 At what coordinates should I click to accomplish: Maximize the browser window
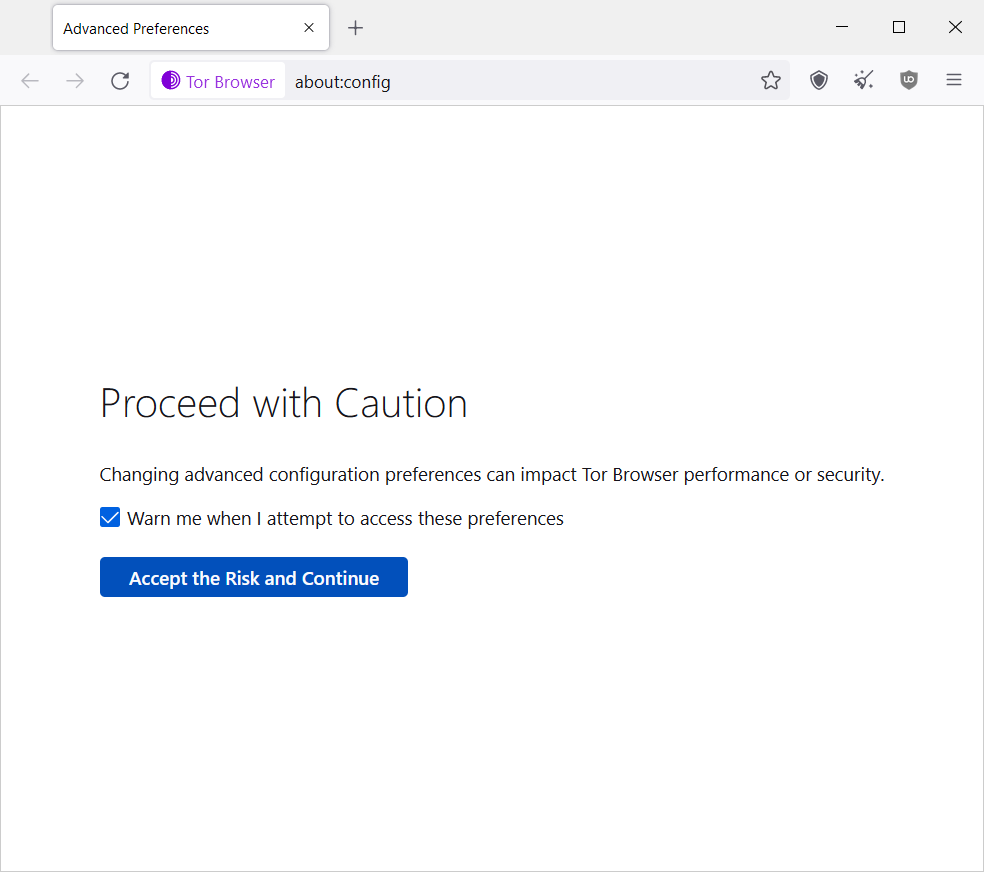tap(899, 27)
